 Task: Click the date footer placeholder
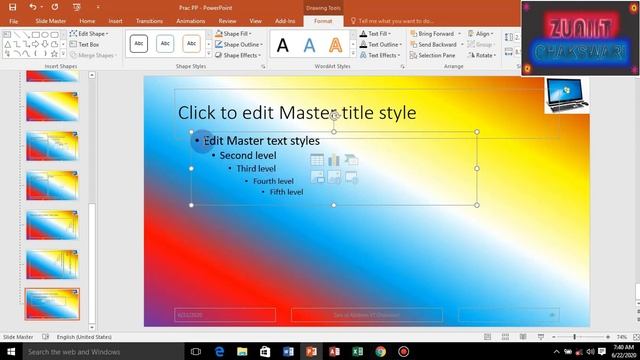(225, 315)
